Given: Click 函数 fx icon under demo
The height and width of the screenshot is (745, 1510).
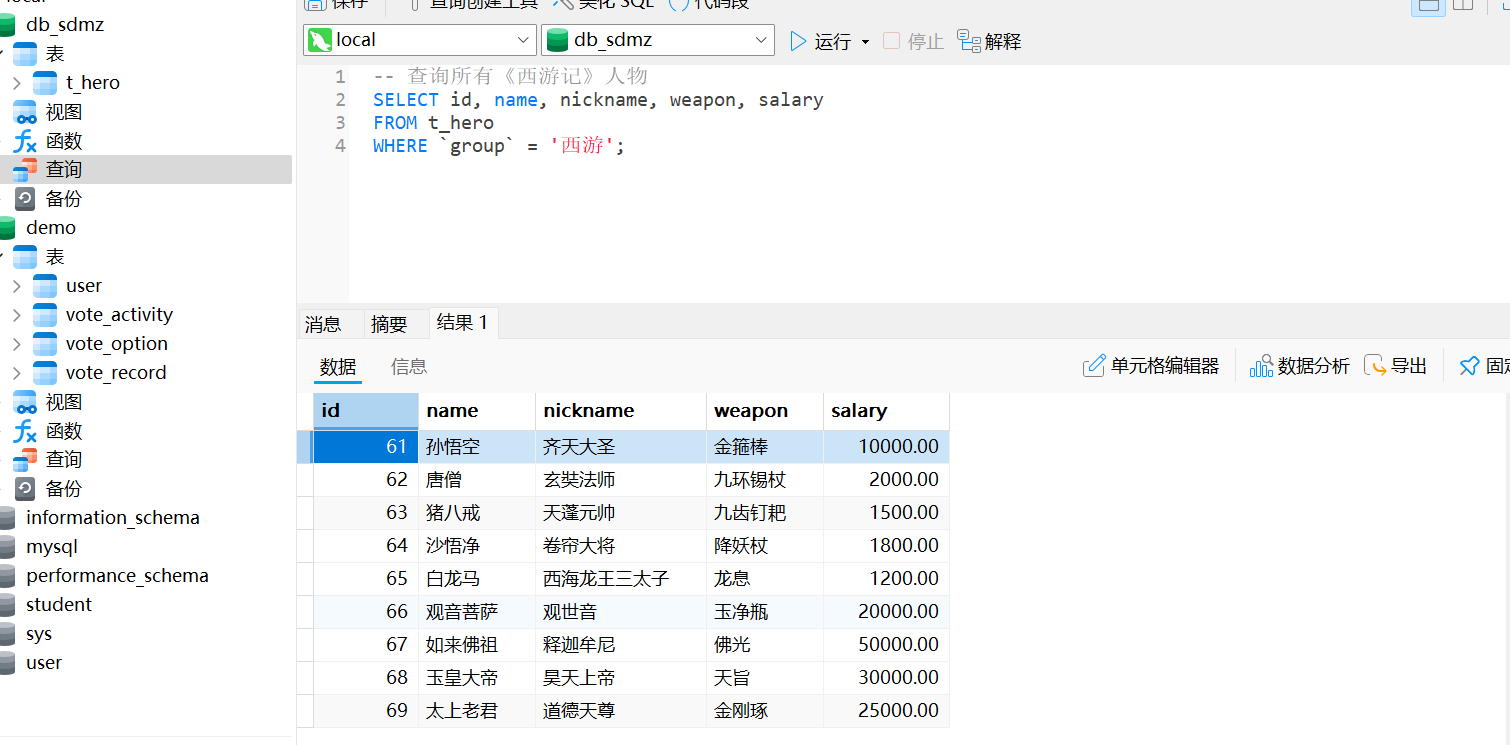Looking at the screenshot, I should (25, 431).
